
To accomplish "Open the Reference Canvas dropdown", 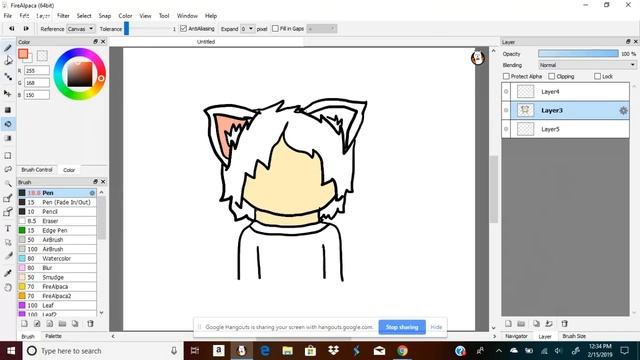I will [x=81, y=29].
